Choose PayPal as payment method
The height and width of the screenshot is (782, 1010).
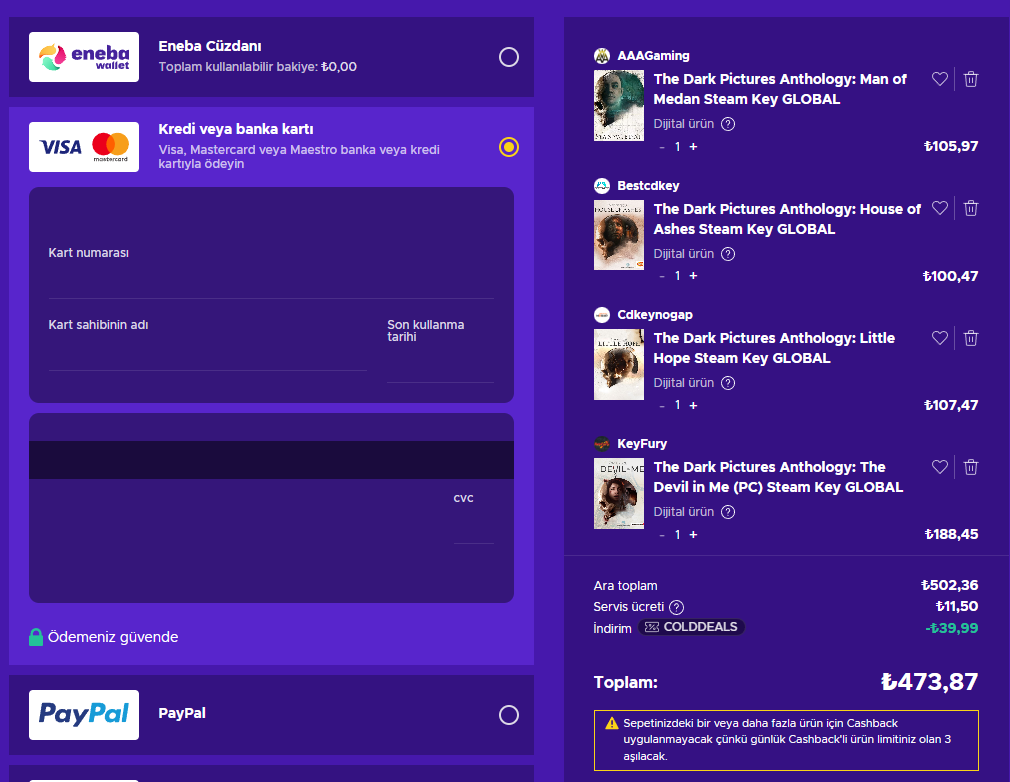pyautogui.click(x=509, y=715)
